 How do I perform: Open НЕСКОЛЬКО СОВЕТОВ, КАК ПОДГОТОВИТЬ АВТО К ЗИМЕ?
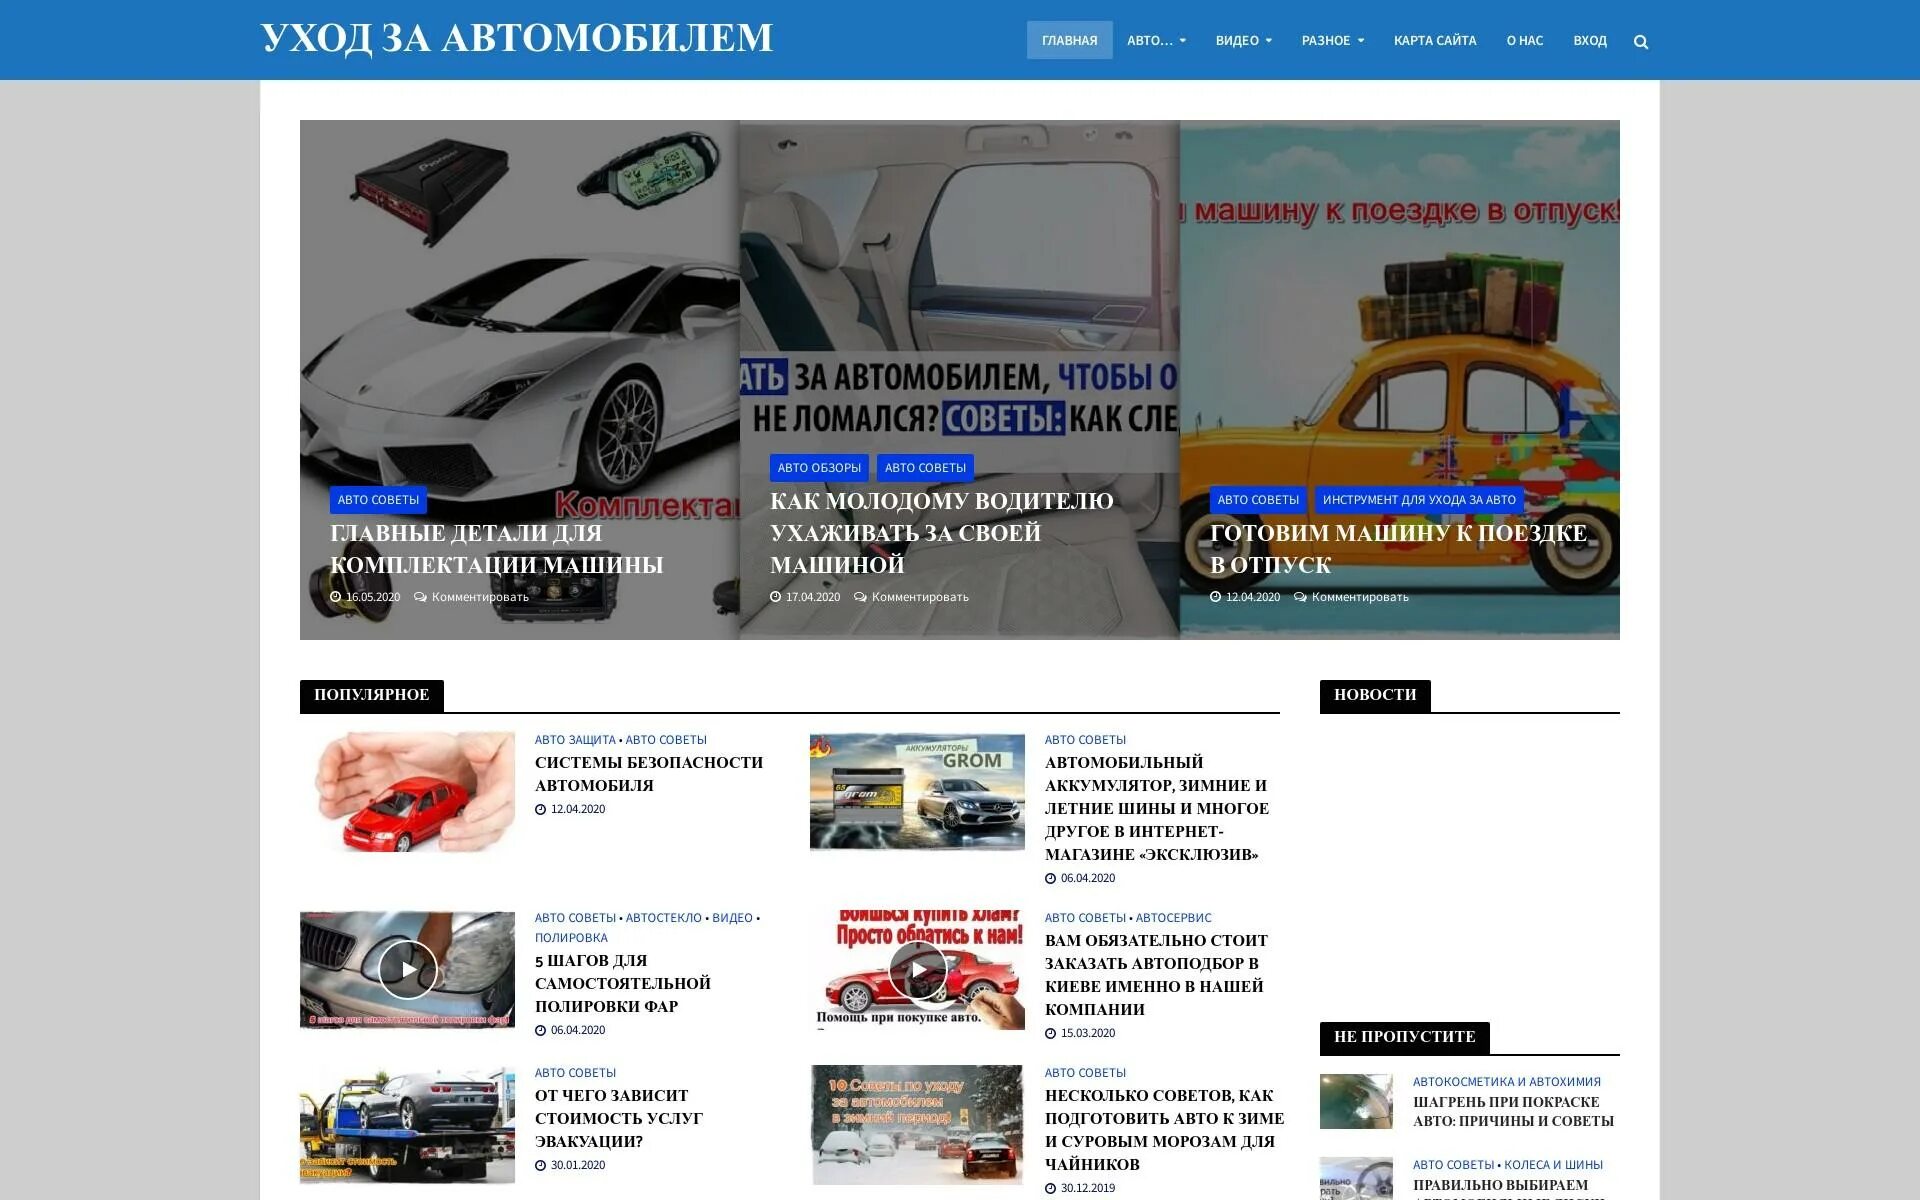click(x=1164, y=1130)
